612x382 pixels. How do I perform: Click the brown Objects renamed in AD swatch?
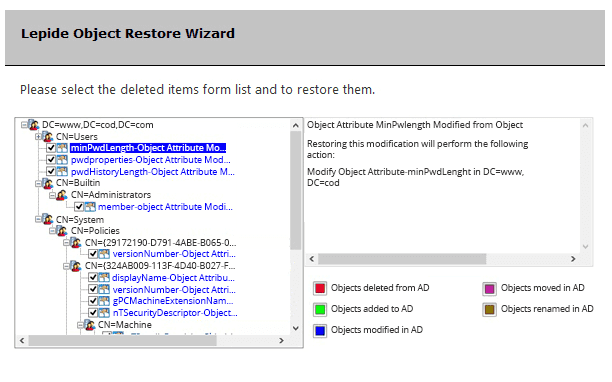tap(489, 309)
